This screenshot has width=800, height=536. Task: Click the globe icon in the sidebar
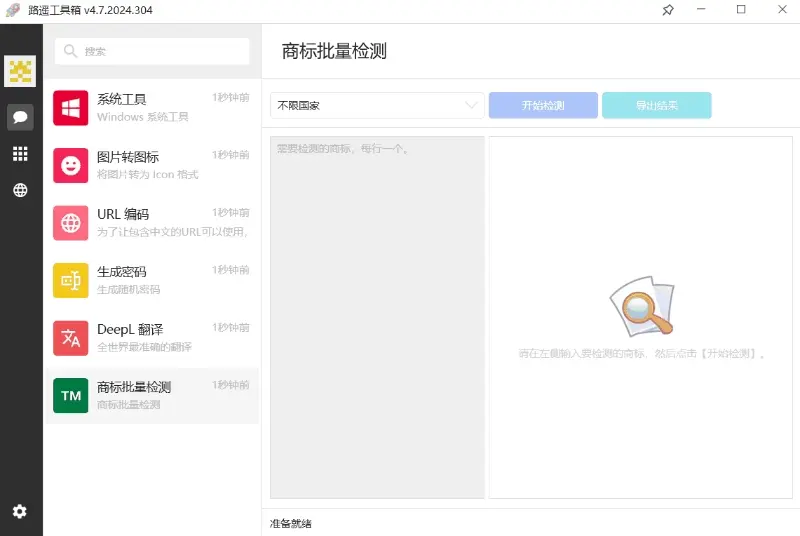[20, 190]
